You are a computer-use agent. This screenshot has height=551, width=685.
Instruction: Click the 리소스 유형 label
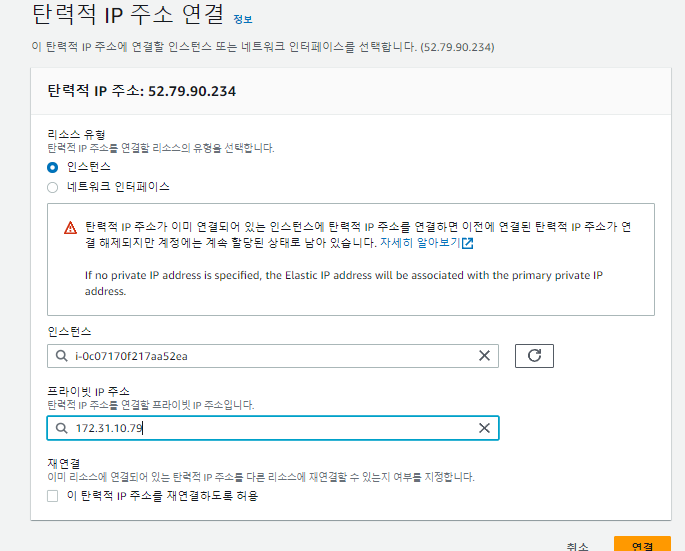(x=76, y=134)
